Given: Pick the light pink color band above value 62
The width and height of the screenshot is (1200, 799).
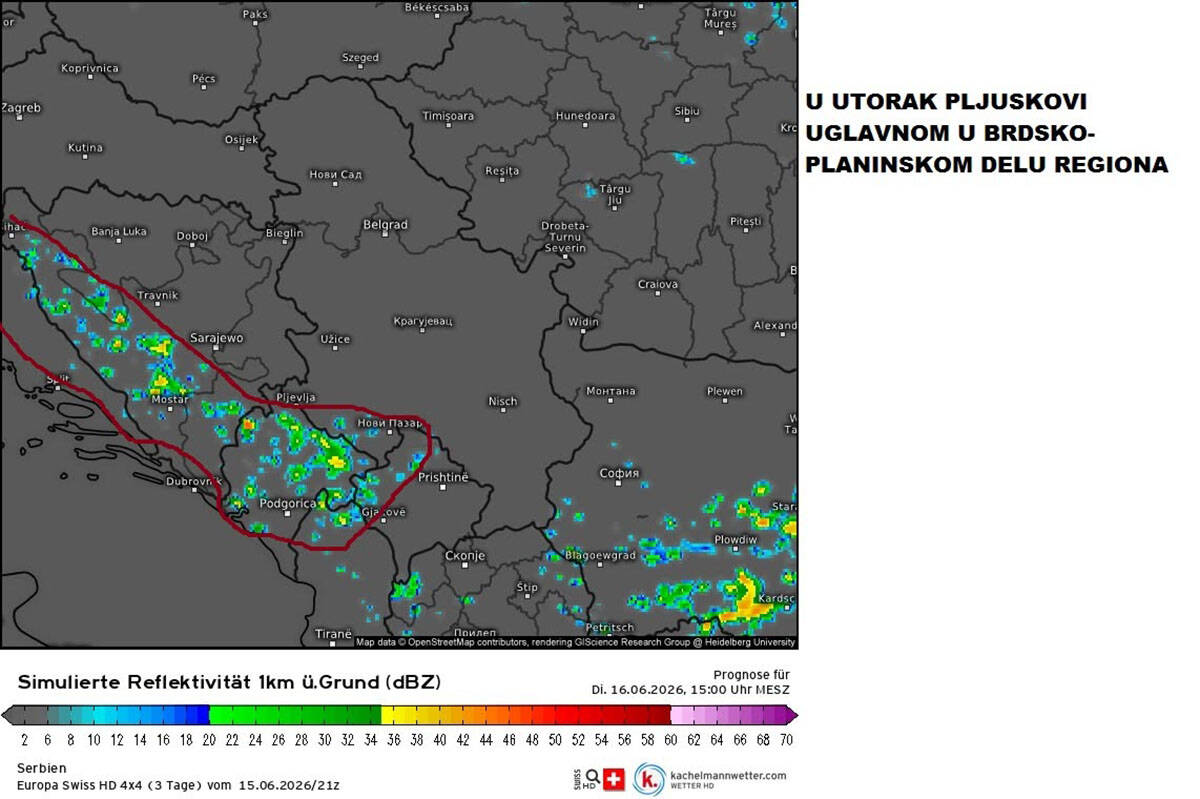Looking at the screenshot, I should [693, 714].
